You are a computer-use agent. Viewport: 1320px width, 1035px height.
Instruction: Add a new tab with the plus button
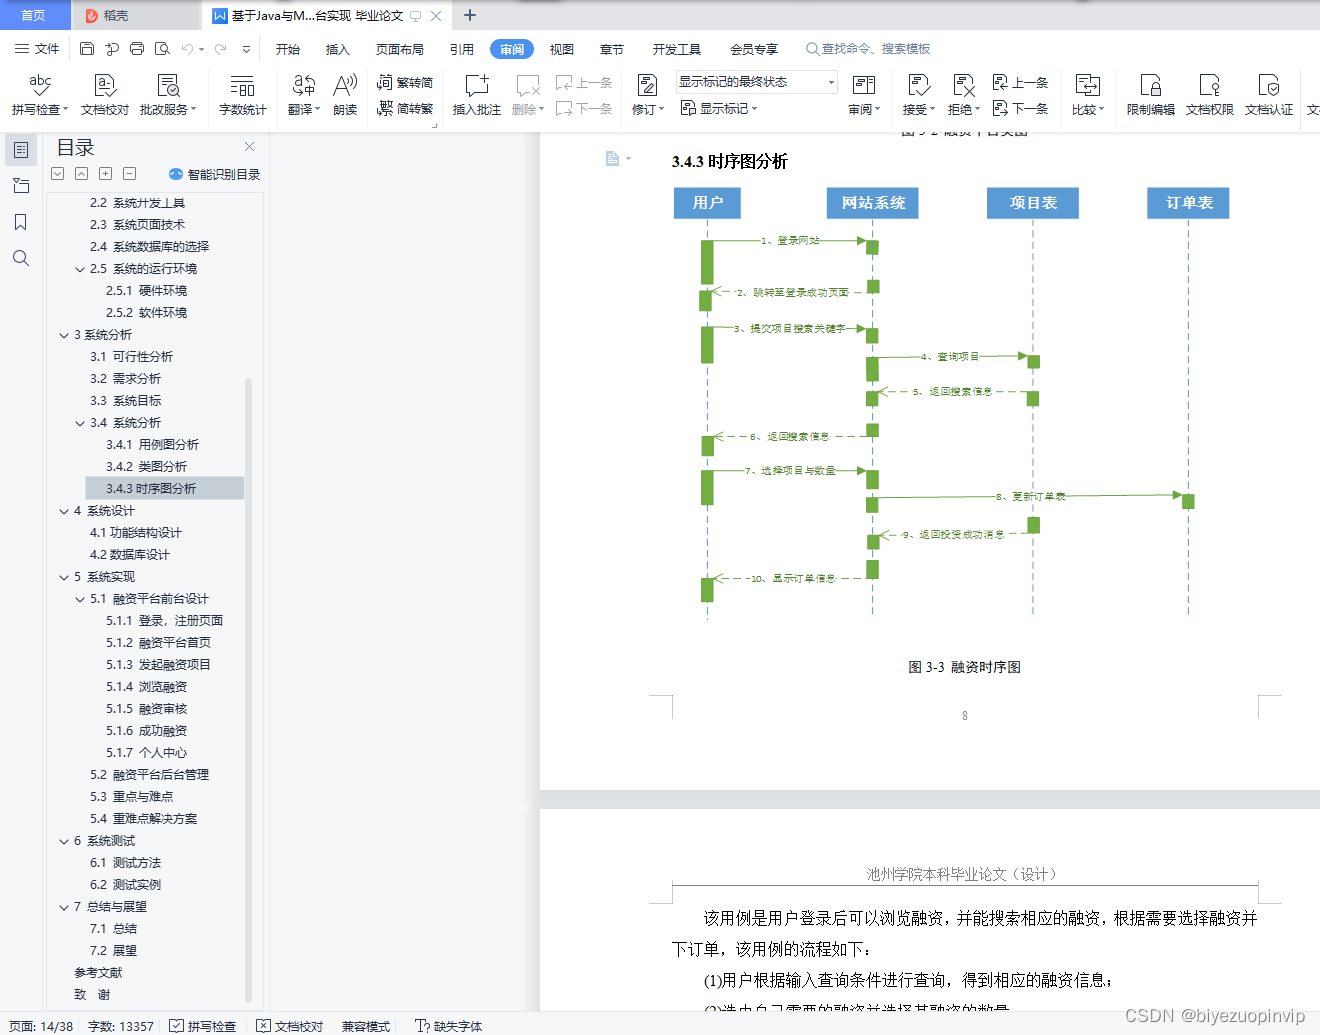470,15
